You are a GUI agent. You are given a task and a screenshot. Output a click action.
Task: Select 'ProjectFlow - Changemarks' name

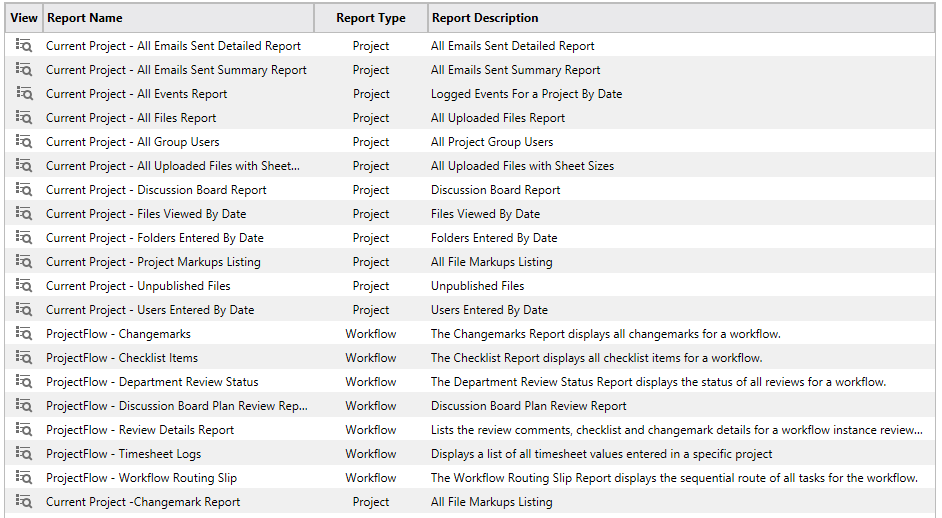coord(118,335)
